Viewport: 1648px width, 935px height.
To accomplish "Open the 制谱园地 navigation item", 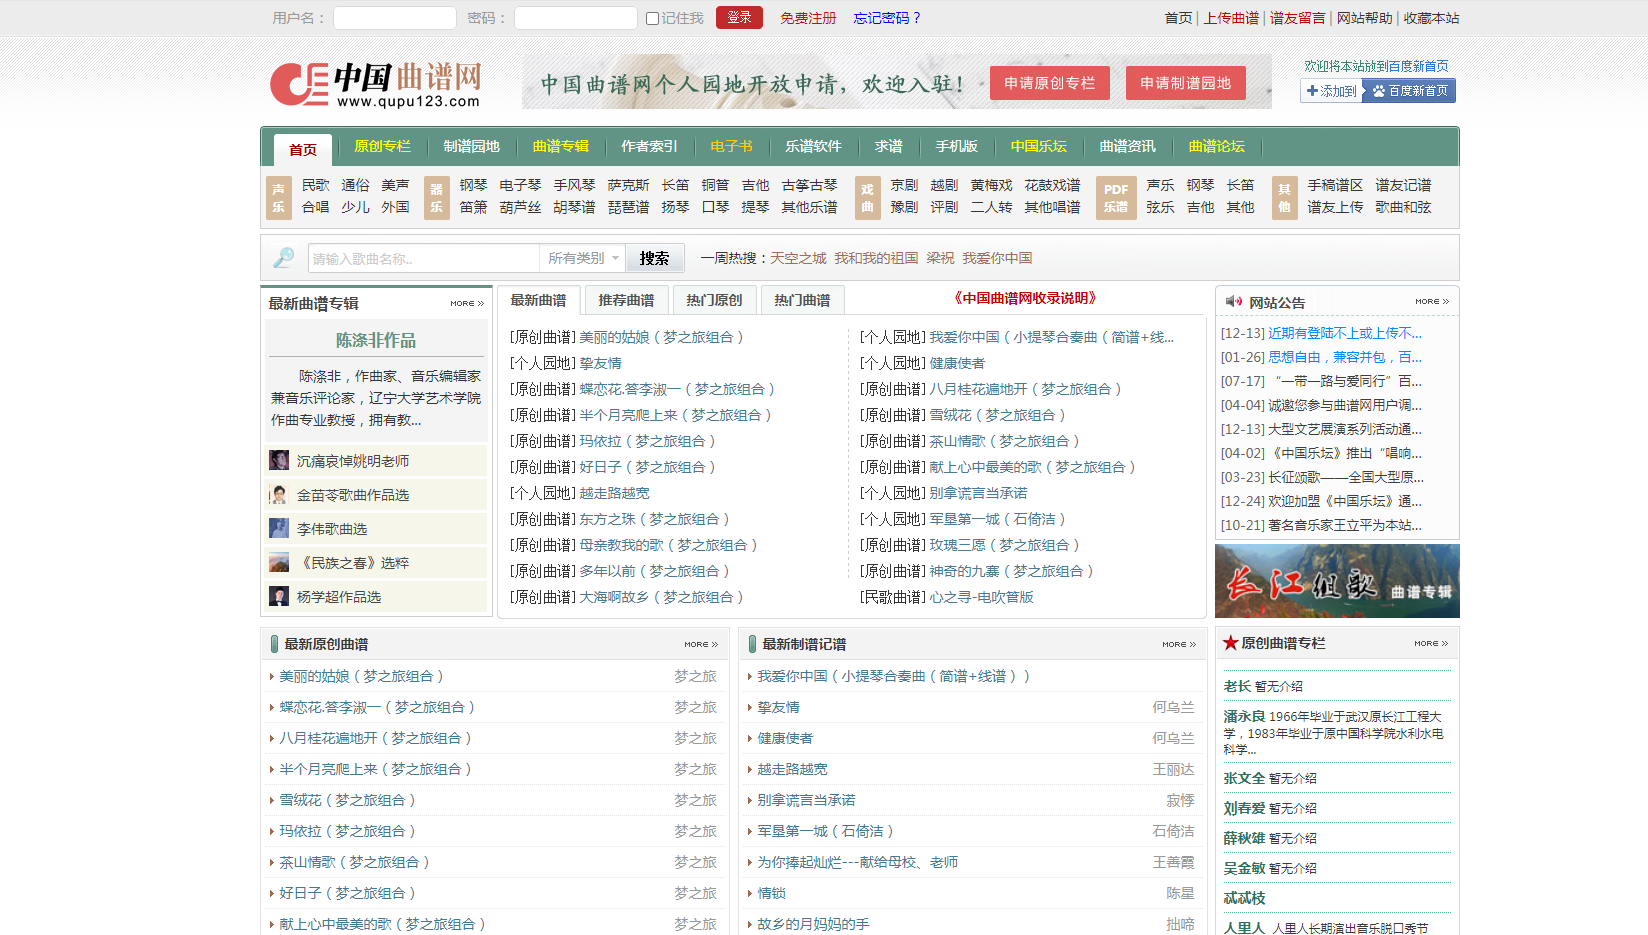I will (x=471, y=146).
